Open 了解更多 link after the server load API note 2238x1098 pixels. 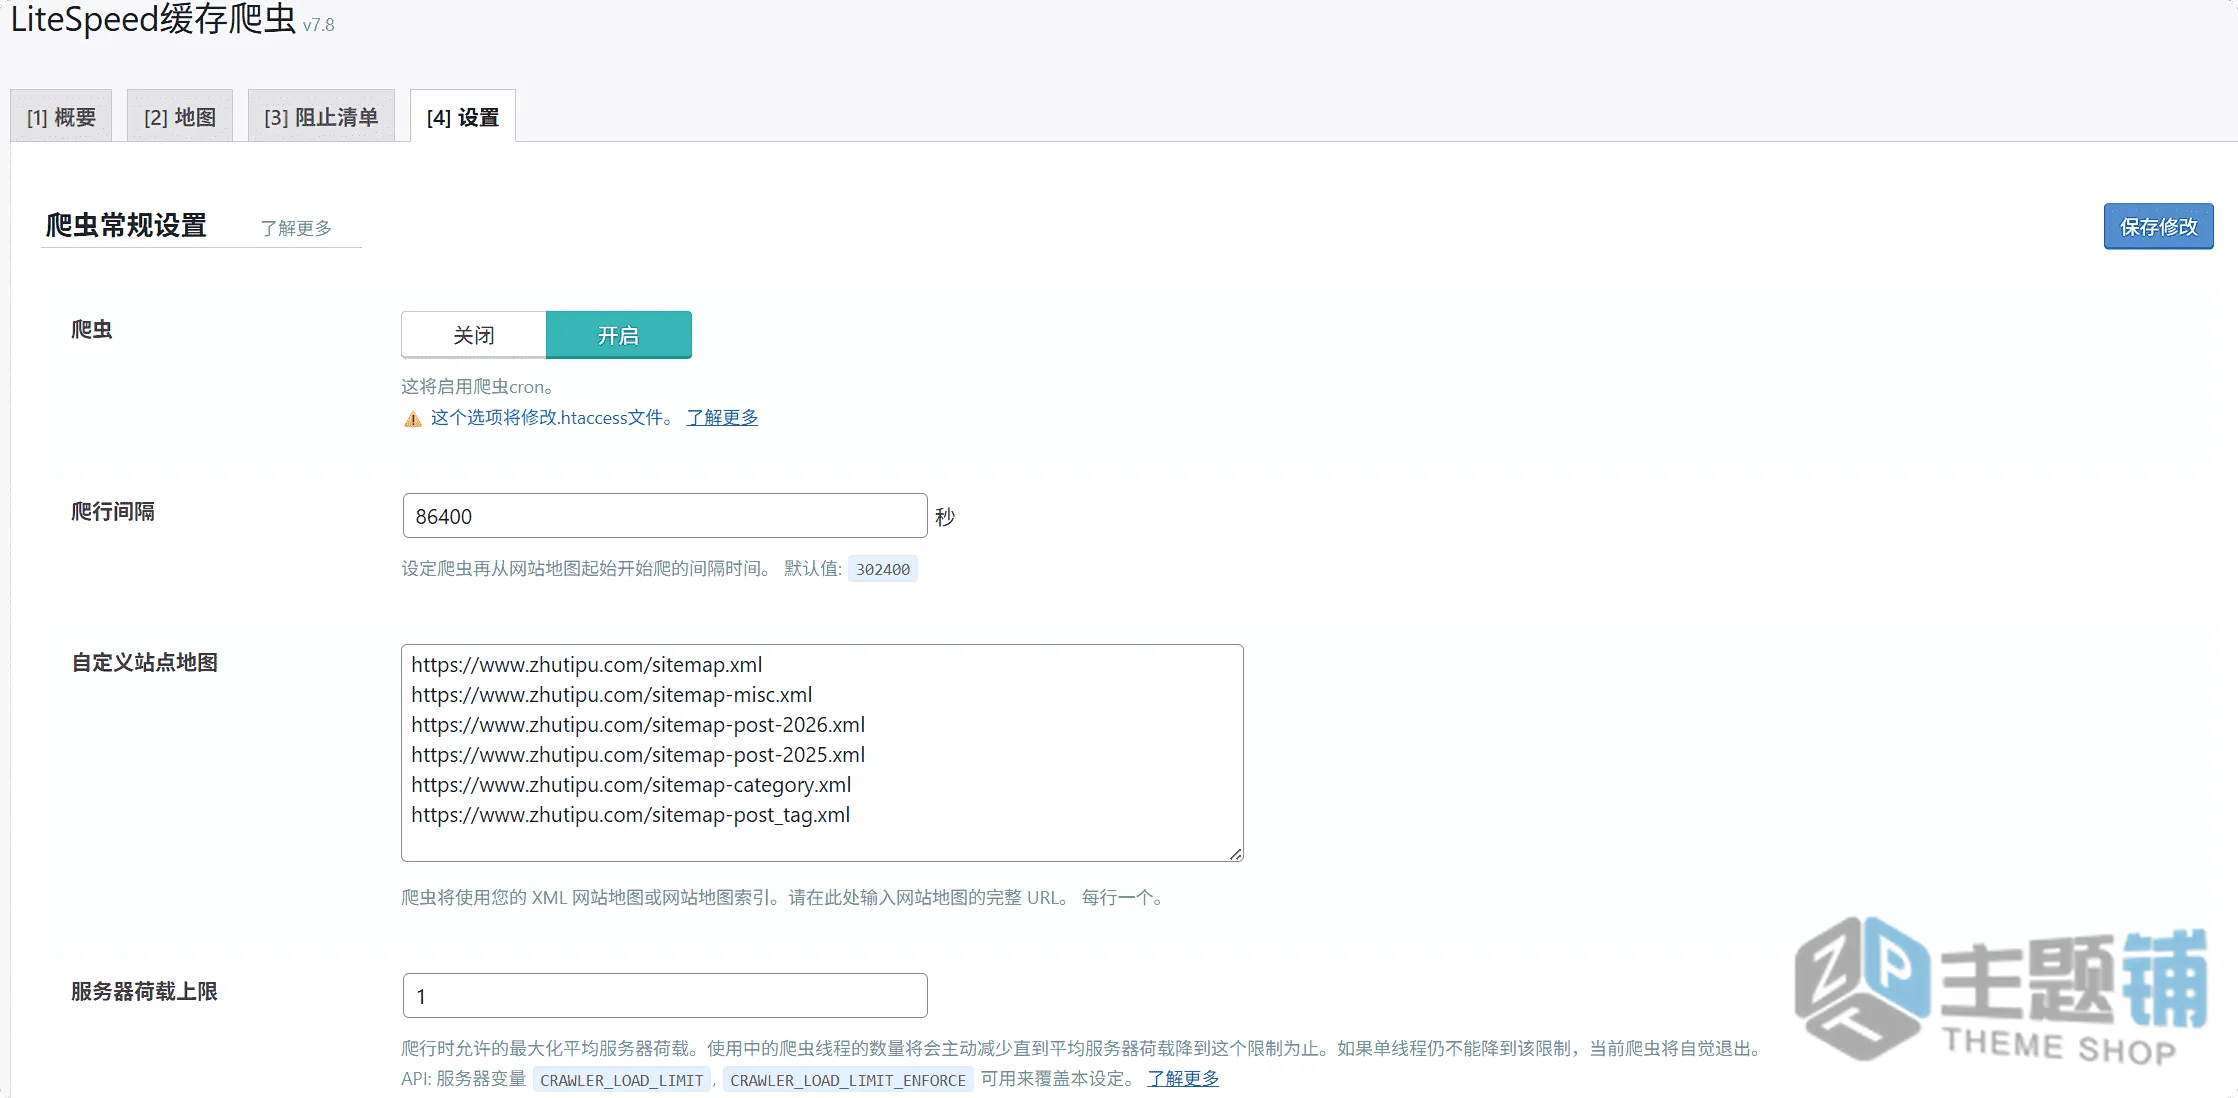1183,1079
